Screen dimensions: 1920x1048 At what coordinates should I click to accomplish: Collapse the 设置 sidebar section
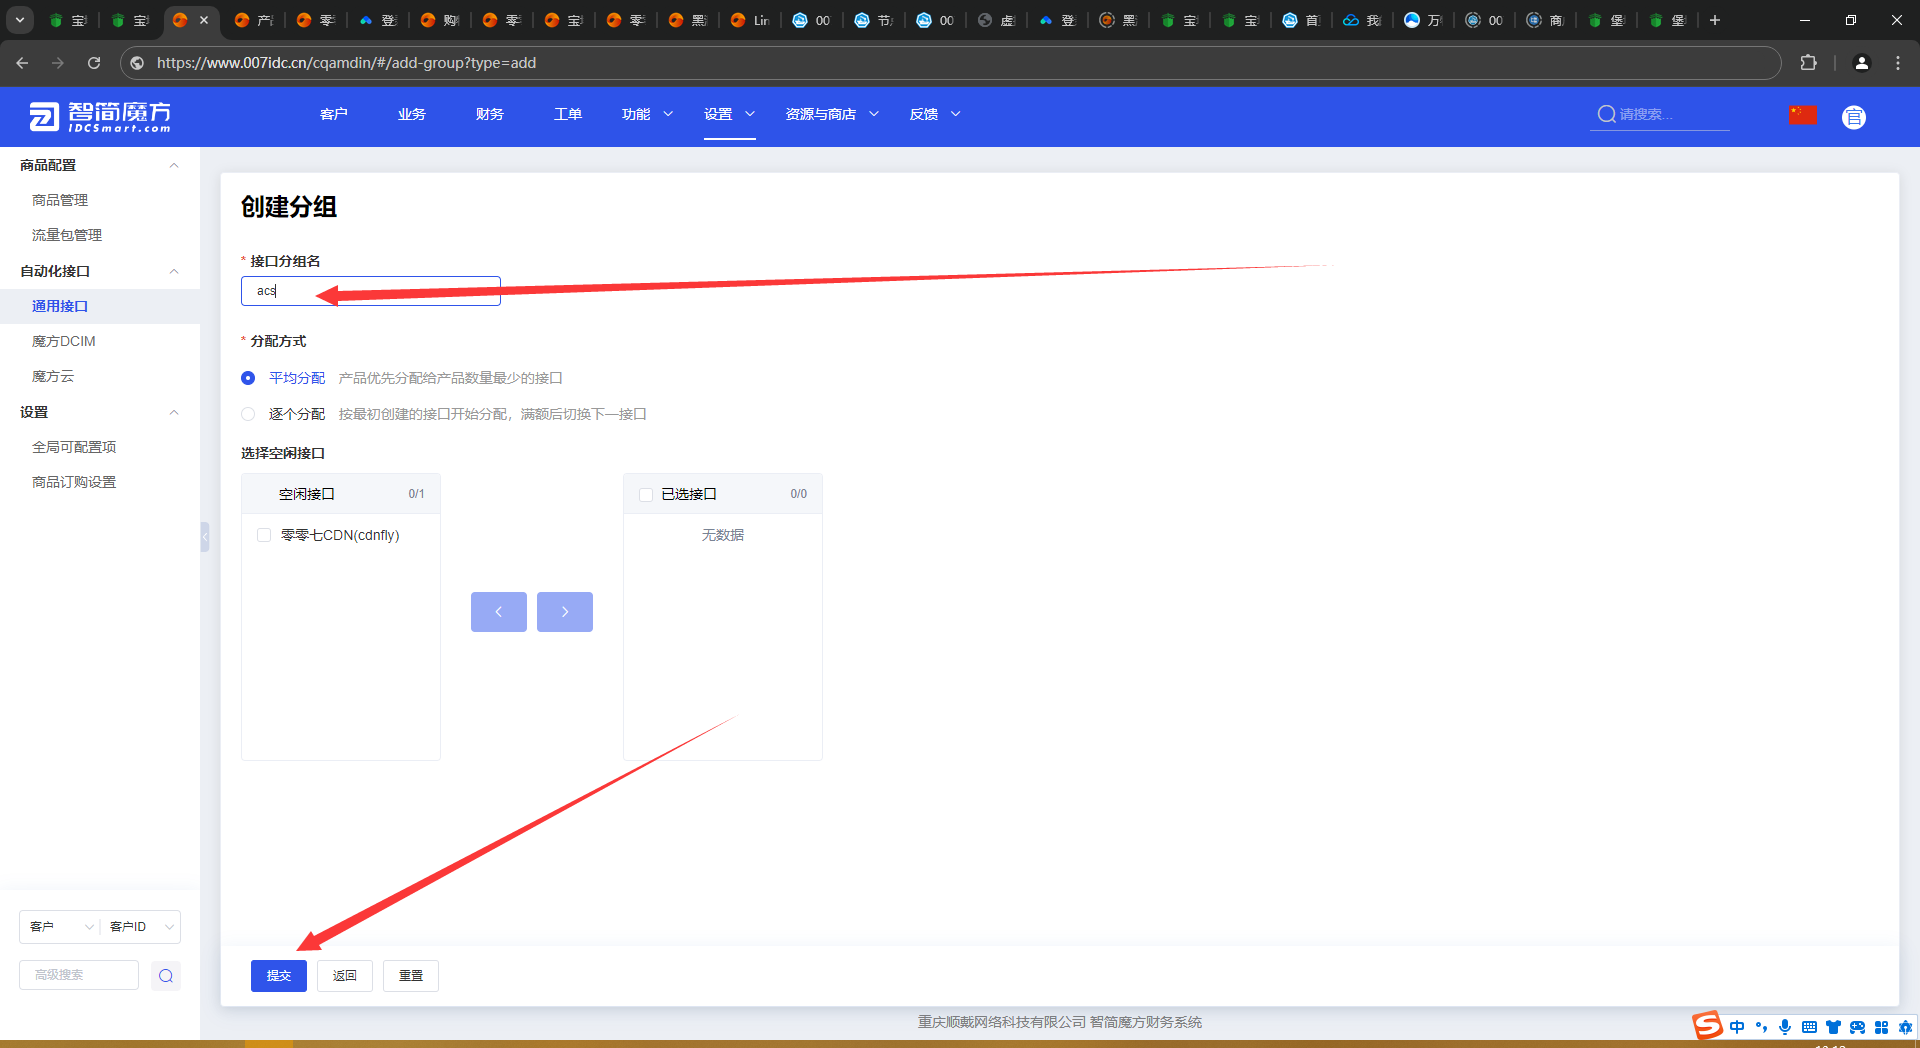click(x=174, y=412)
